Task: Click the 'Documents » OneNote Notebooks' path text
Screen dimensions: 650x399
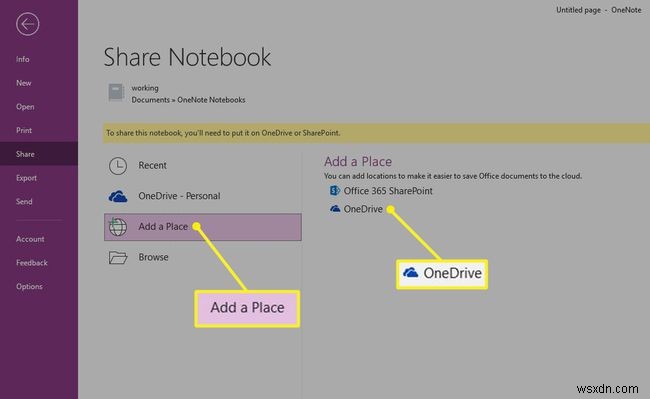Action: click(188, 100)
